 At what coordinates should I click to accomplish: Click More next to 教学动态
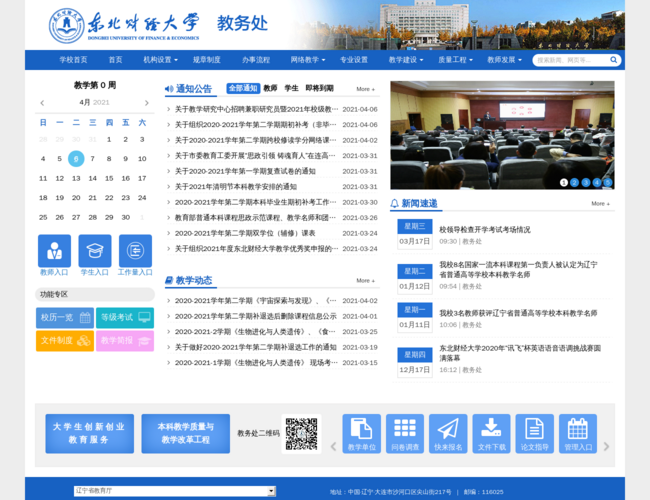[366, 281]
